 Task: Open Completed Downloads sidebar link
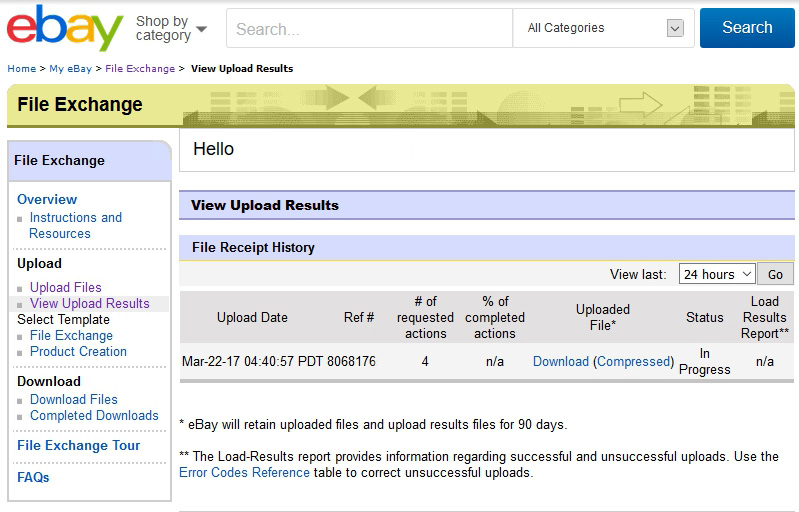tap(94, 416)
